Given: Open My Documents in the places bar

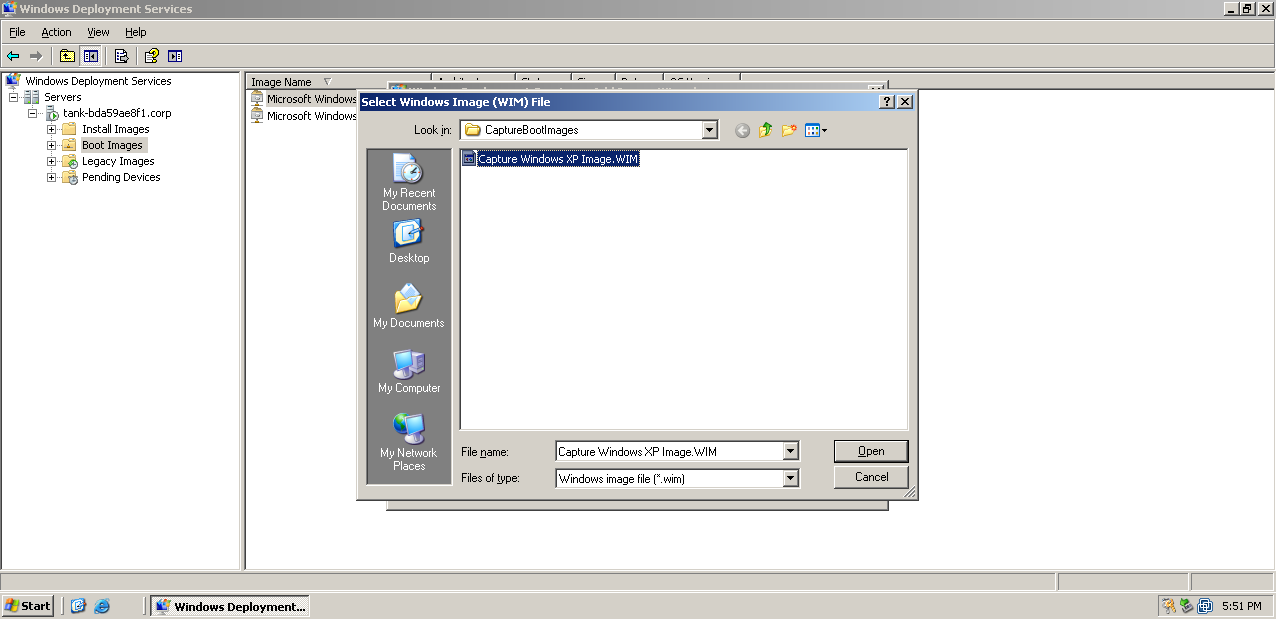Looking at the screenshot, I should tap(409, 307).
